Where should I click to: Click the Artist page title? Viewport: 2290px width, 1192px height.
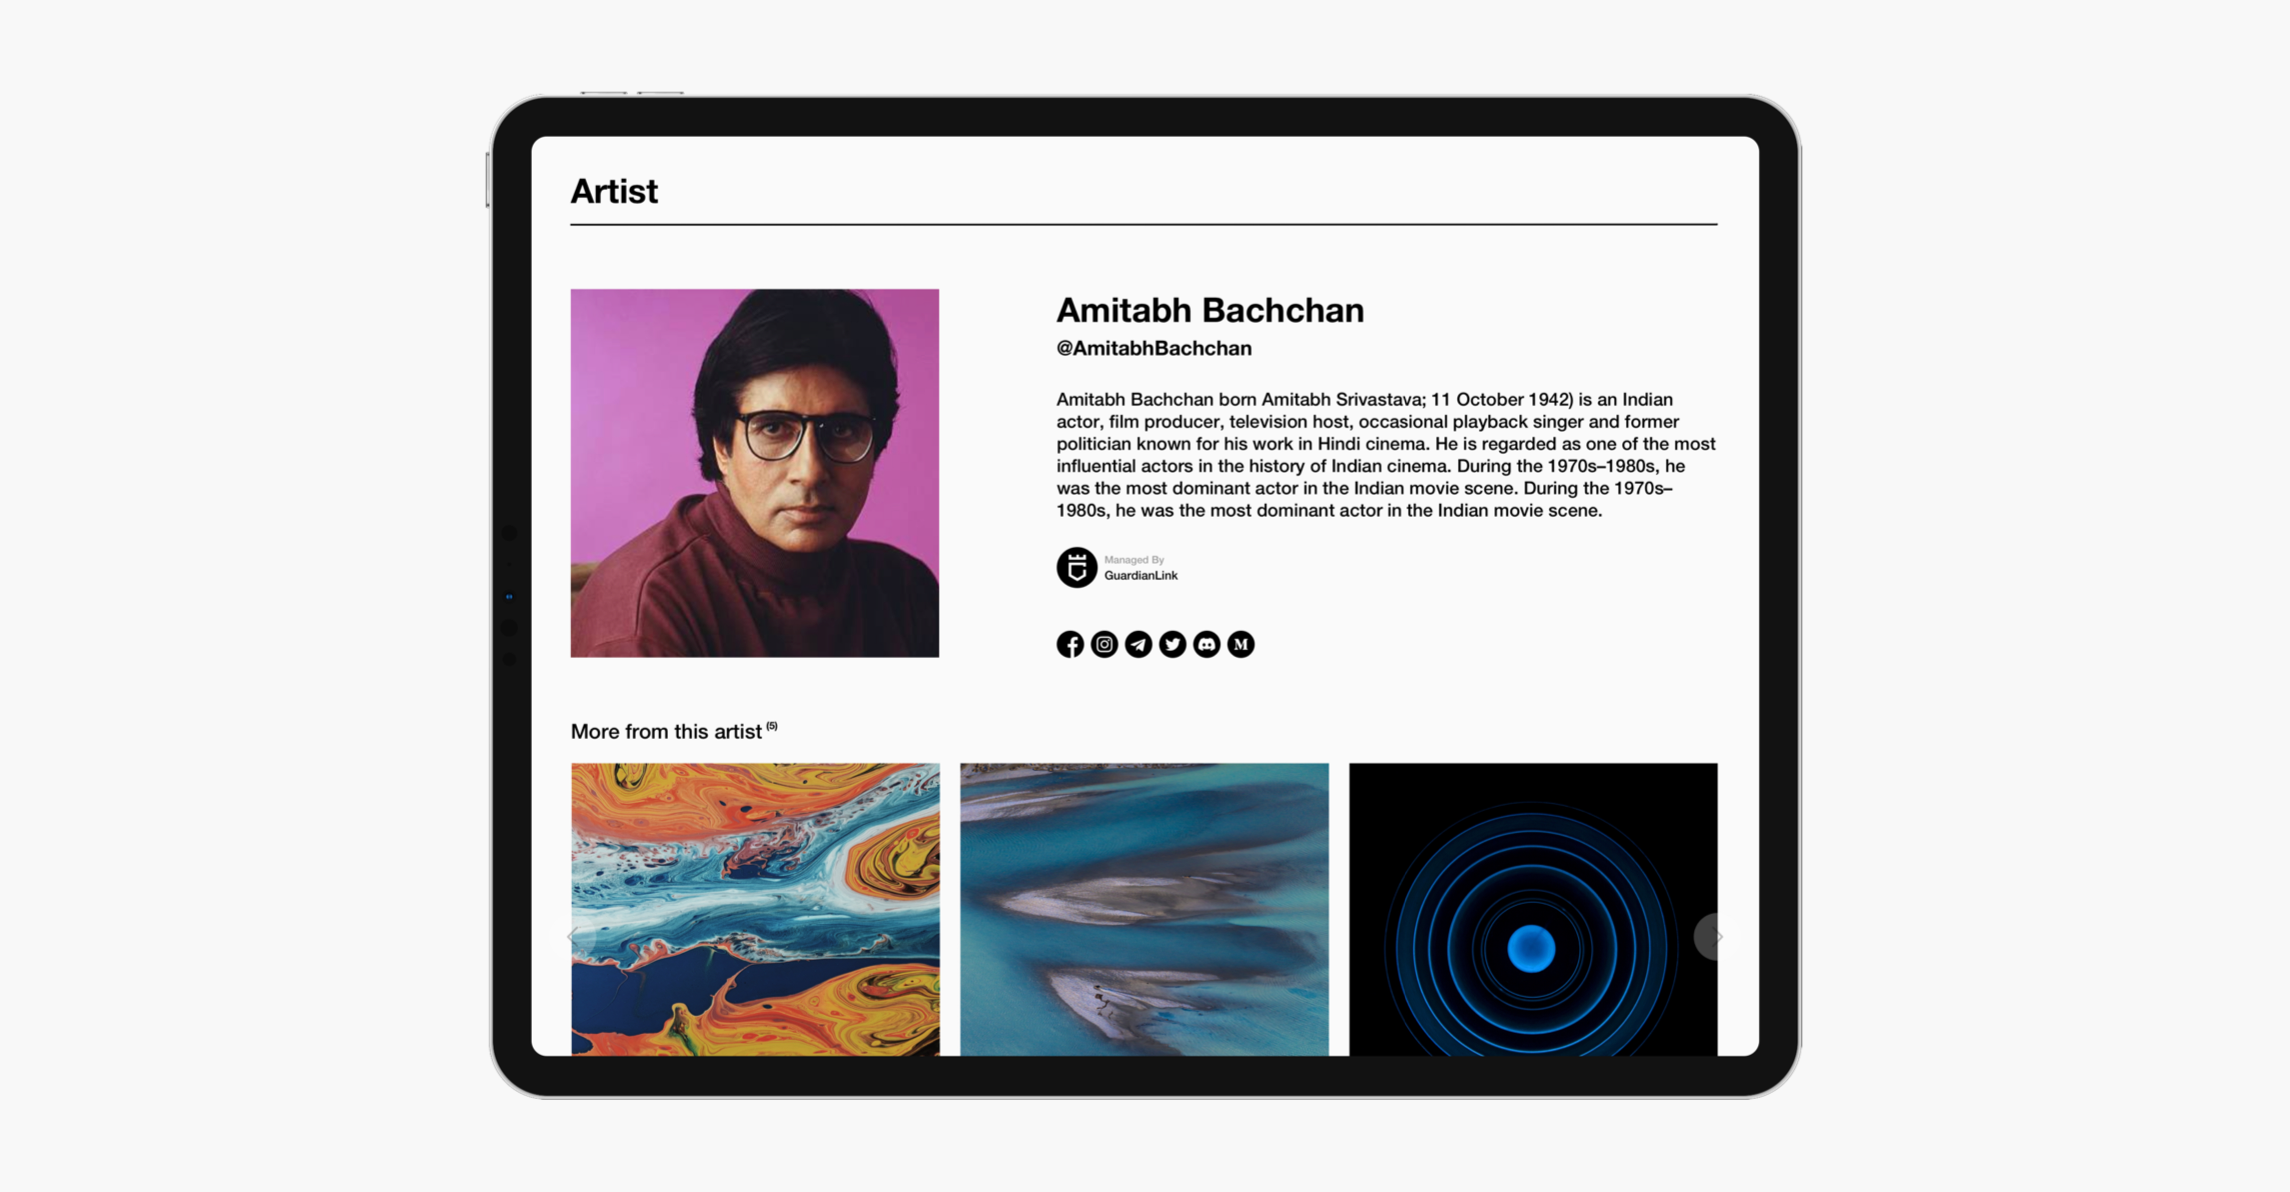614,191
